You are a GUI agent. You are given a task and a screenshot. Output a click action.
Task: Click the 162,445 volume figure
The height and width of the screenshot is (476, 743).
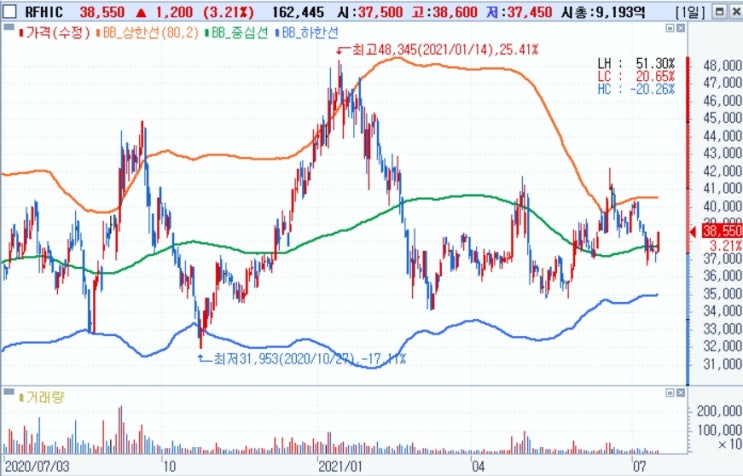click(298, 12)
